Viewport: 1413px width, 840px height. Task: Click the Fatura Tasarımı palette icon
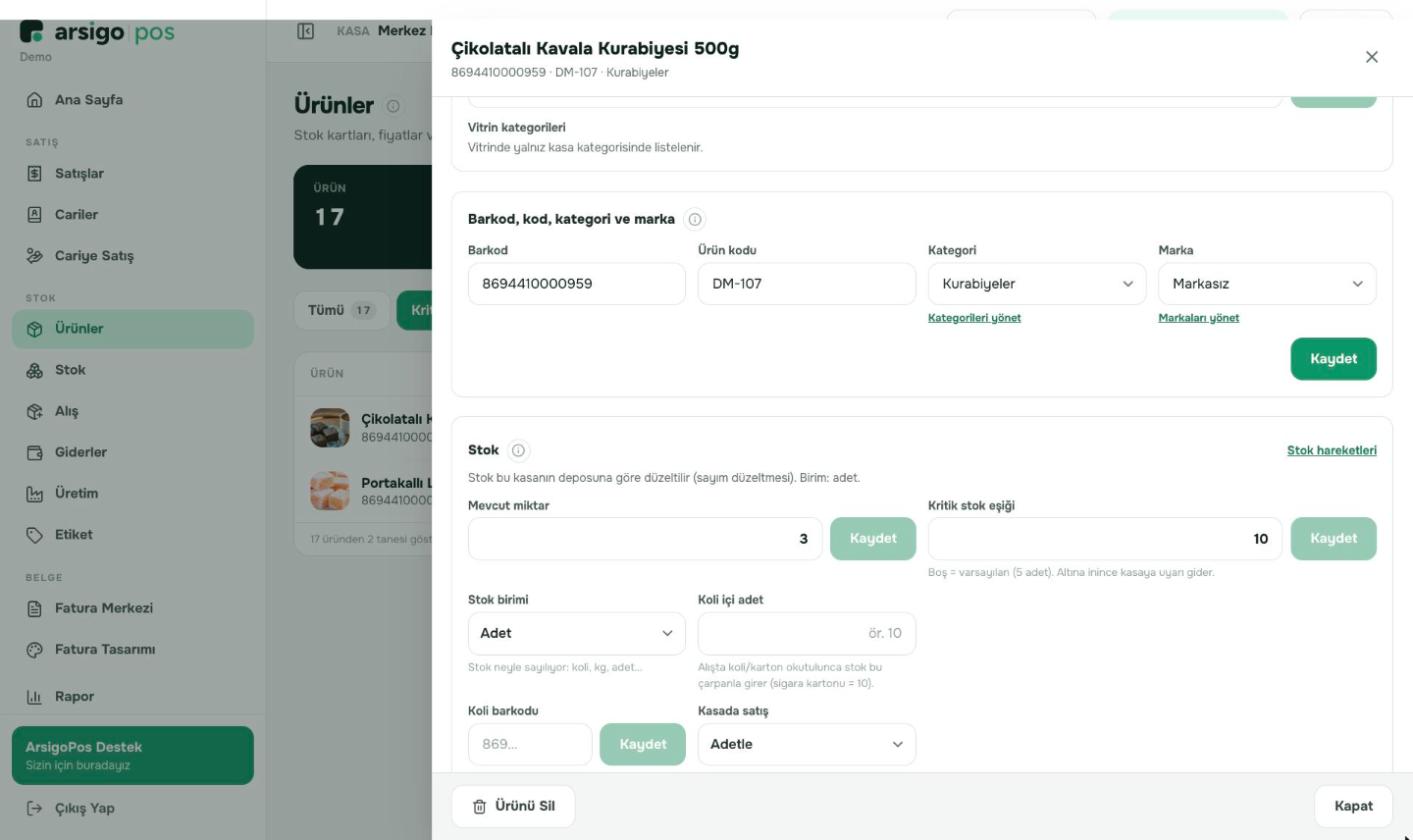click(x=35, y=650)
